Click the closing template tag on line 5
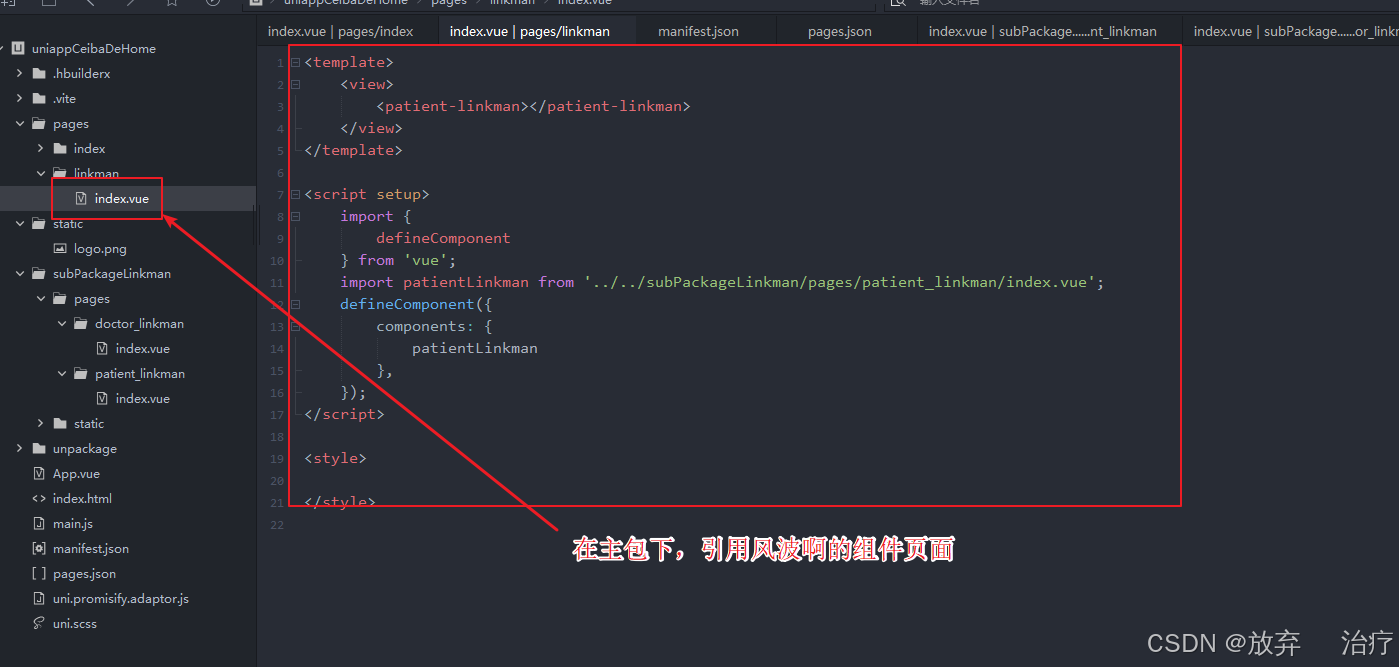 353,150
